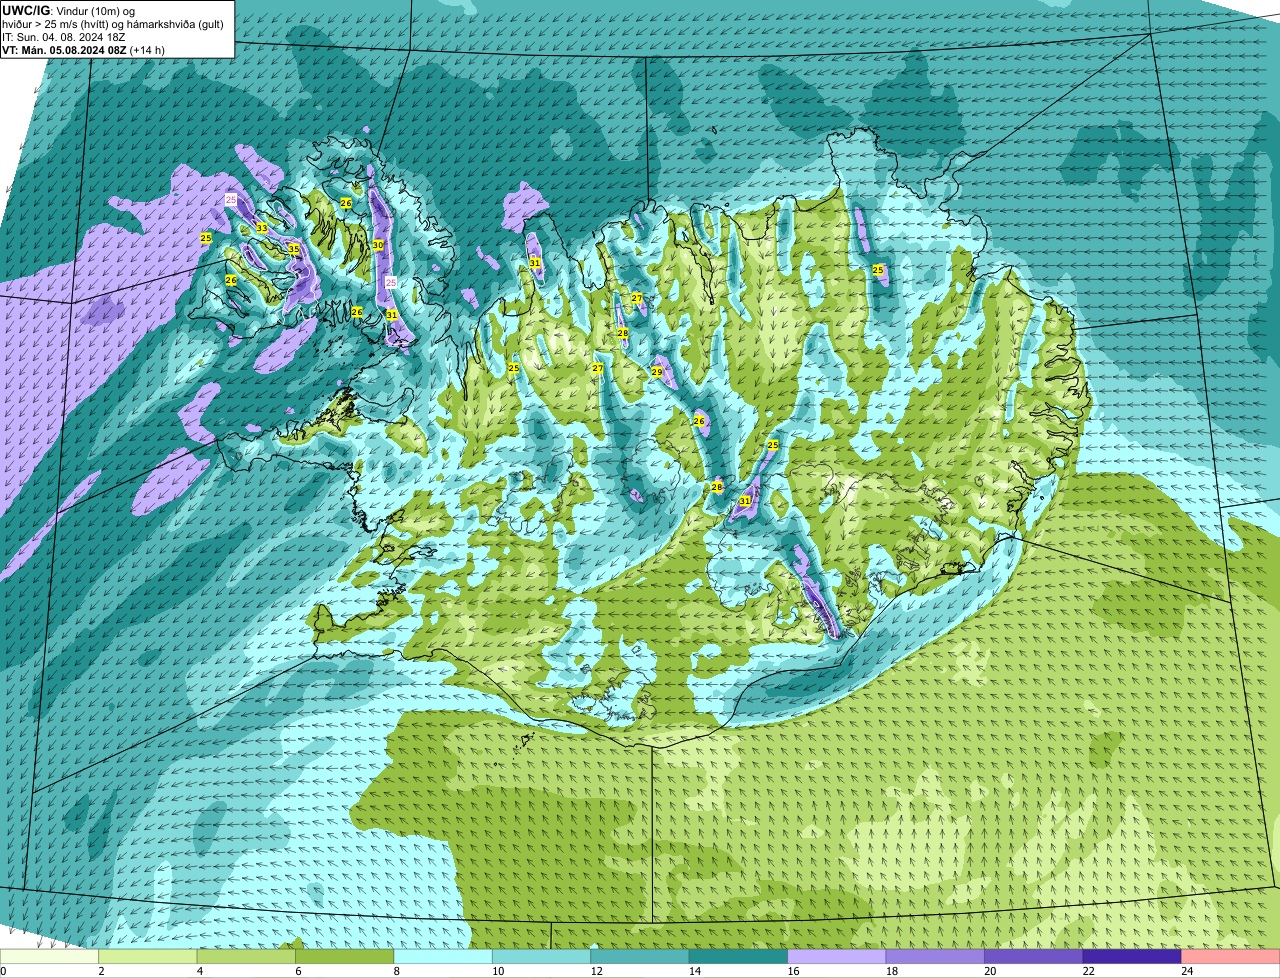Click the legend tick label 20
This screenshot has height=978, width=1280.
[x=989, y=971]
